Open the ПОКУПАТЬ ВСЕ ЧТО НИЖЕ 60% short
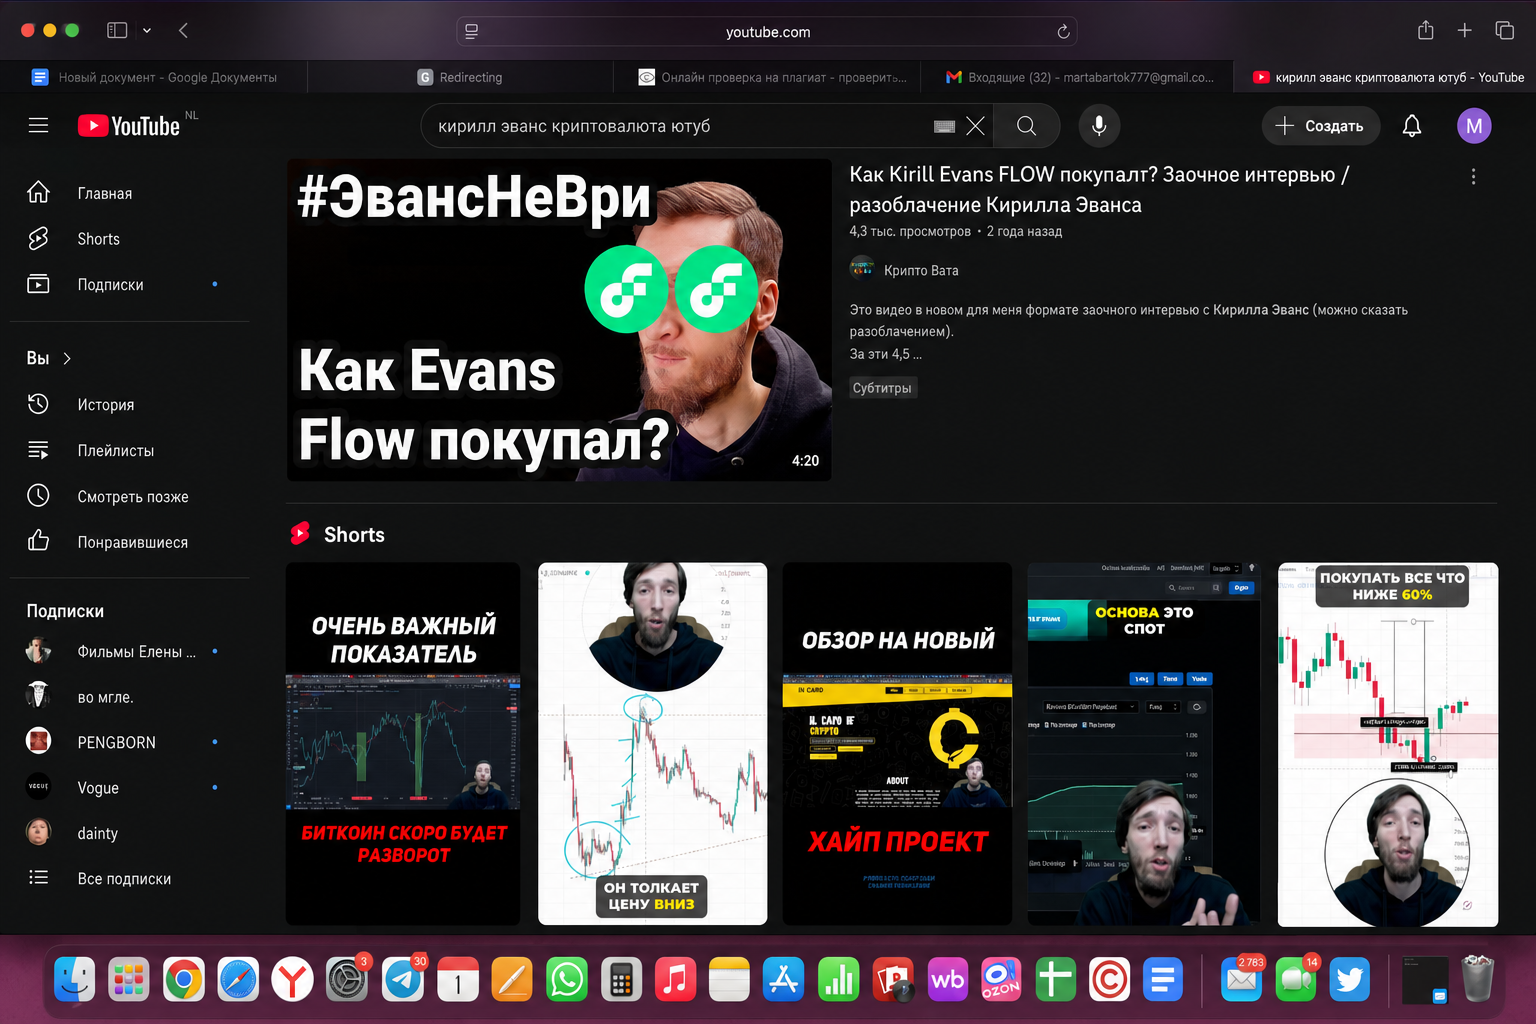1536x1024 pixels. coord(1388,744)
